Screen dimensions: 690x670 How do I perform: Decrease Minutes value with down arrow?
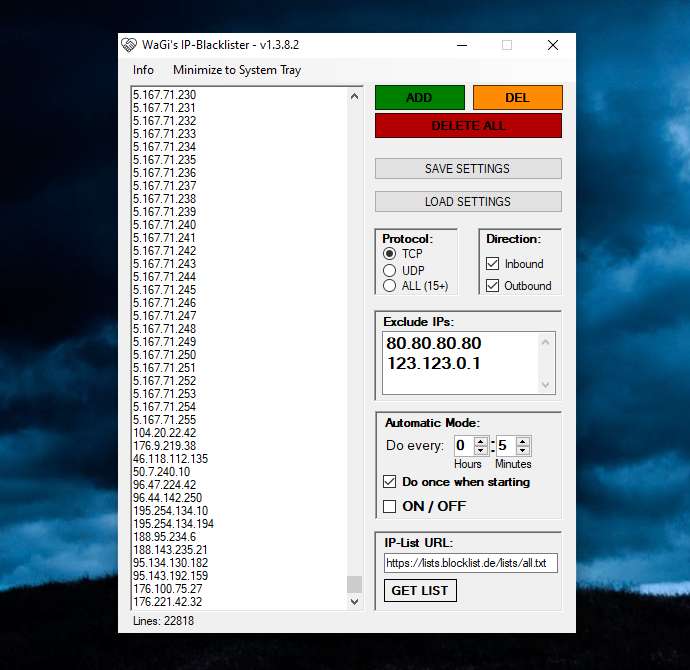523,451
